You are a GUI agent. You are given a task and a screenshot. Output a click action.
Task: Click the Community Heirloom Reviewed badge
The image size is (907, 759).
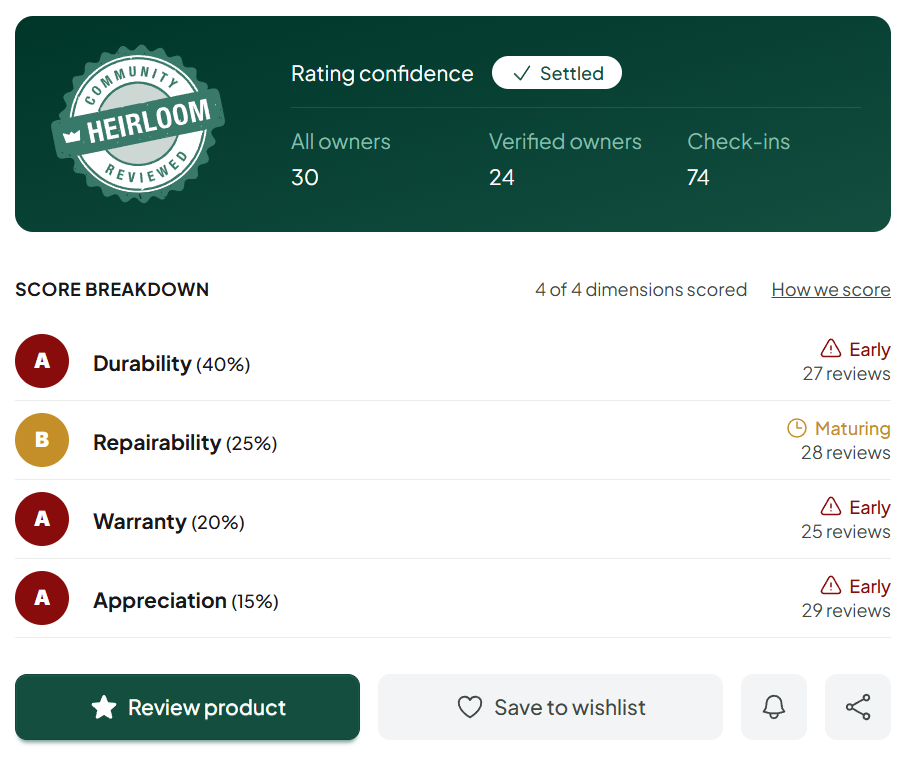click(138, 124)
